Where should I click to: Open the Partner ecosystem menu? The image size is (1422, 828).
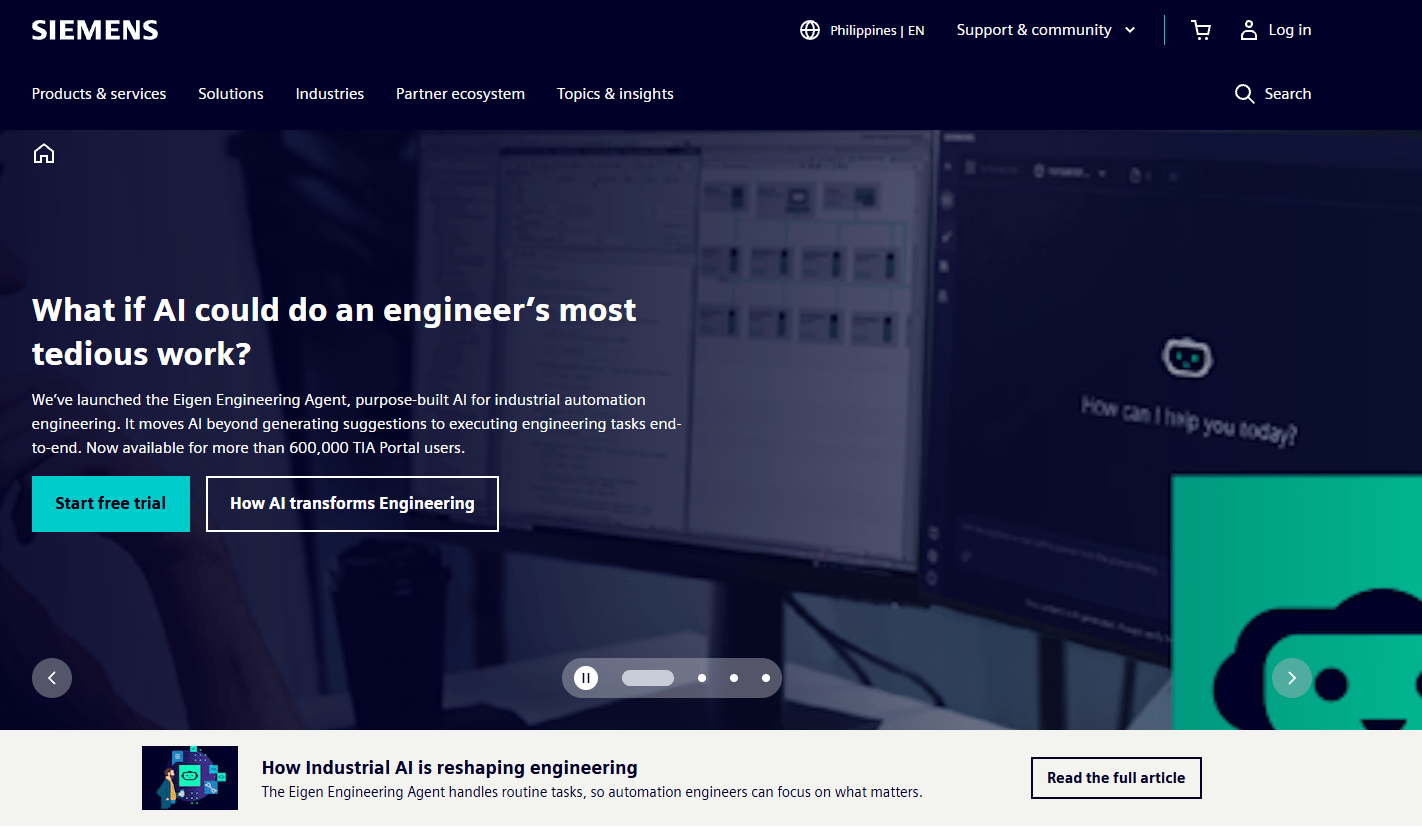(x=460, y=94)
